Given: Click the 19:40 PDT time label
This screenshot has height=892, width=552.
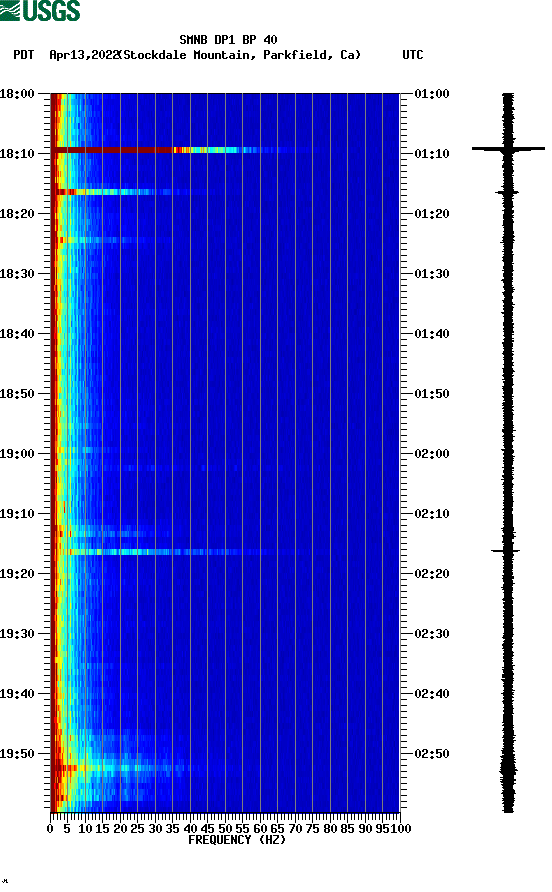Looking at the screenshot, I should click(17, 694).
